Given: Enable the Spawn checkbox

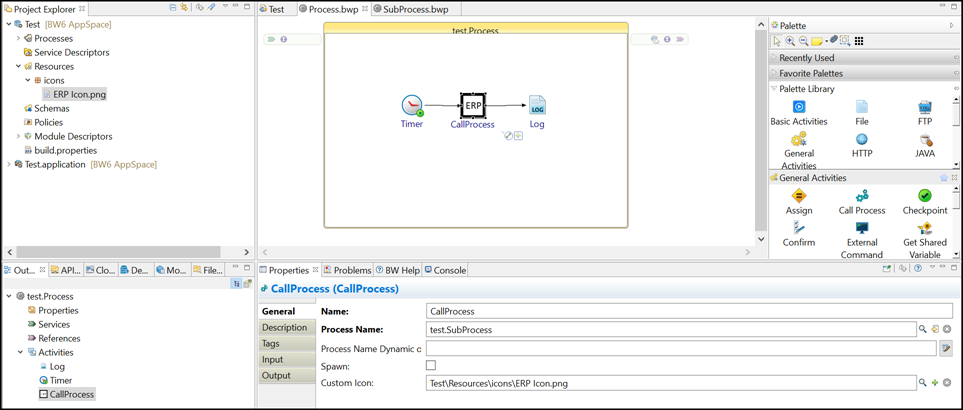Looking at the screenshot, I should coord(431,366).
